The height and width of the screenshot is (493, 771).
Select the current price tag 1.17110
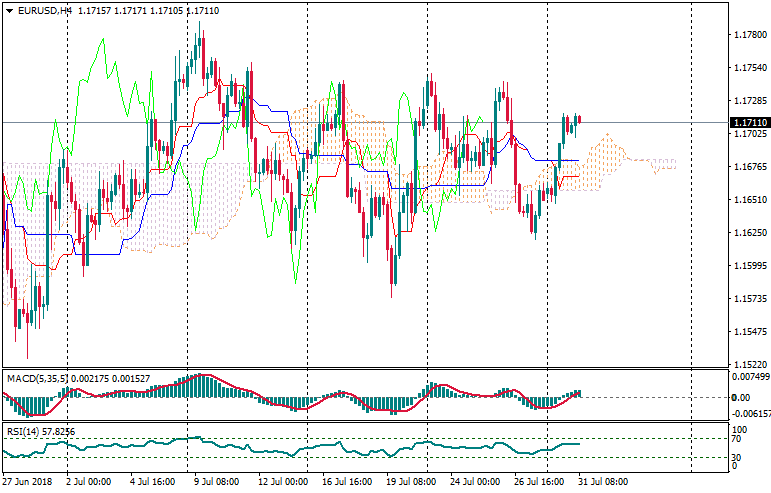[749, 122]
